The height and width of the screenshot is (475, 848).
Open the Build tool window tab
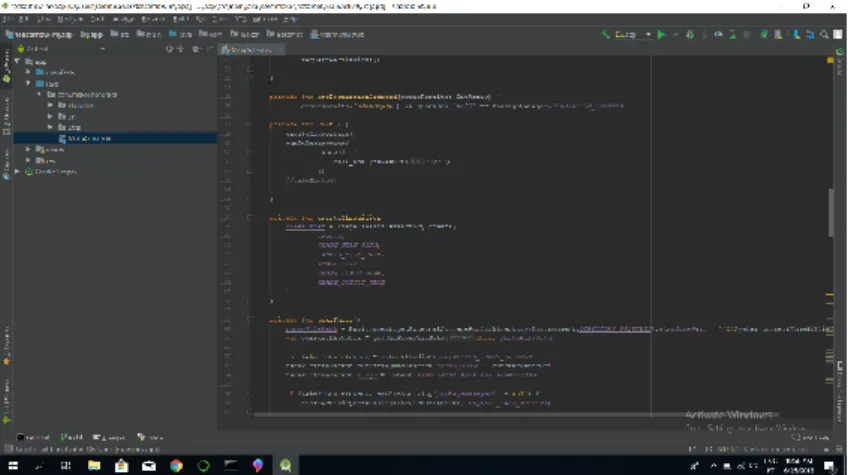(72, 437)
